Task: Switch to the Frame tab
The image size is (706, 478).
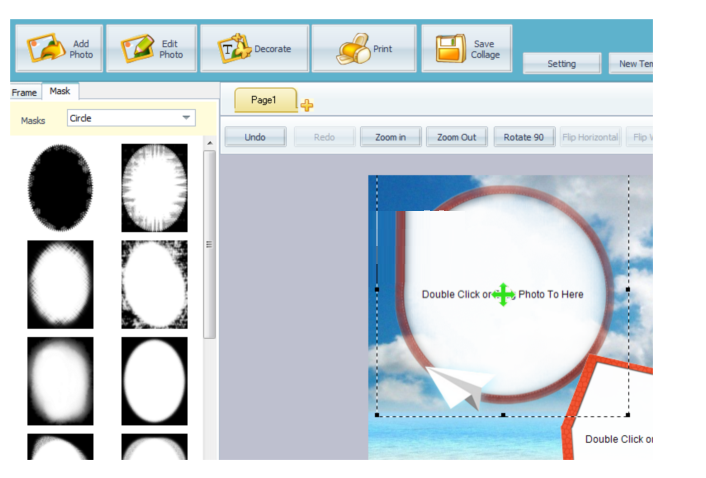Action: click(24, 92)
